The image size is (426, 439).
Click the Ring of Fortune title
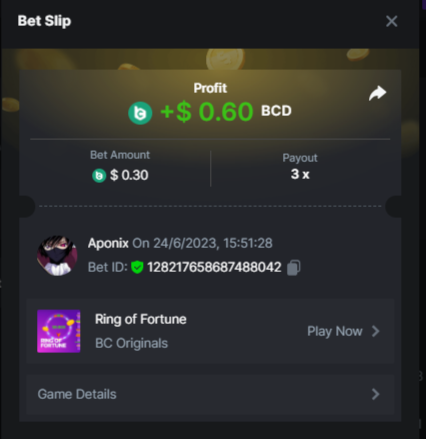point(141,319)
